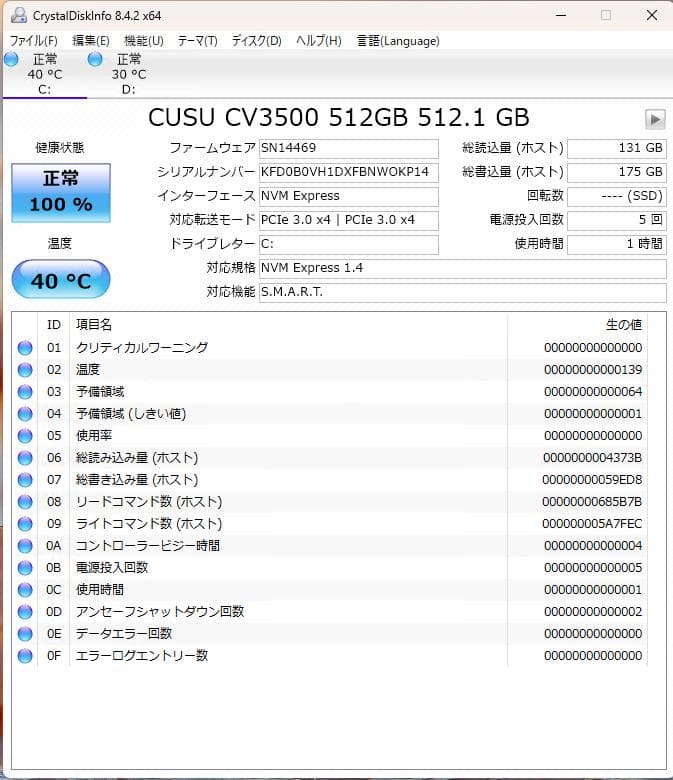Click the 対応機能 field S.M.A.R.T.

(x=463, y=292)
